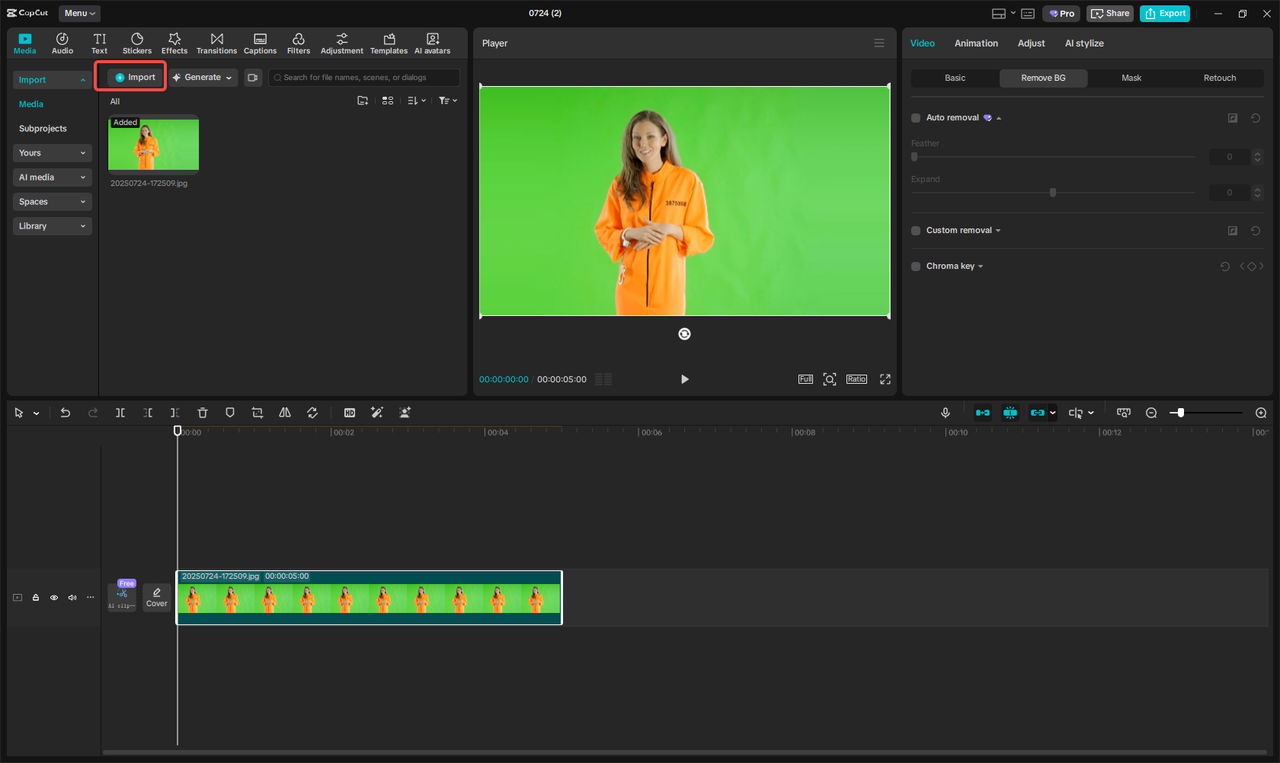Image resolution: width=1280 pixels, height=763 pixels.
Task: Open the Transitions panel
Action: 216,43
